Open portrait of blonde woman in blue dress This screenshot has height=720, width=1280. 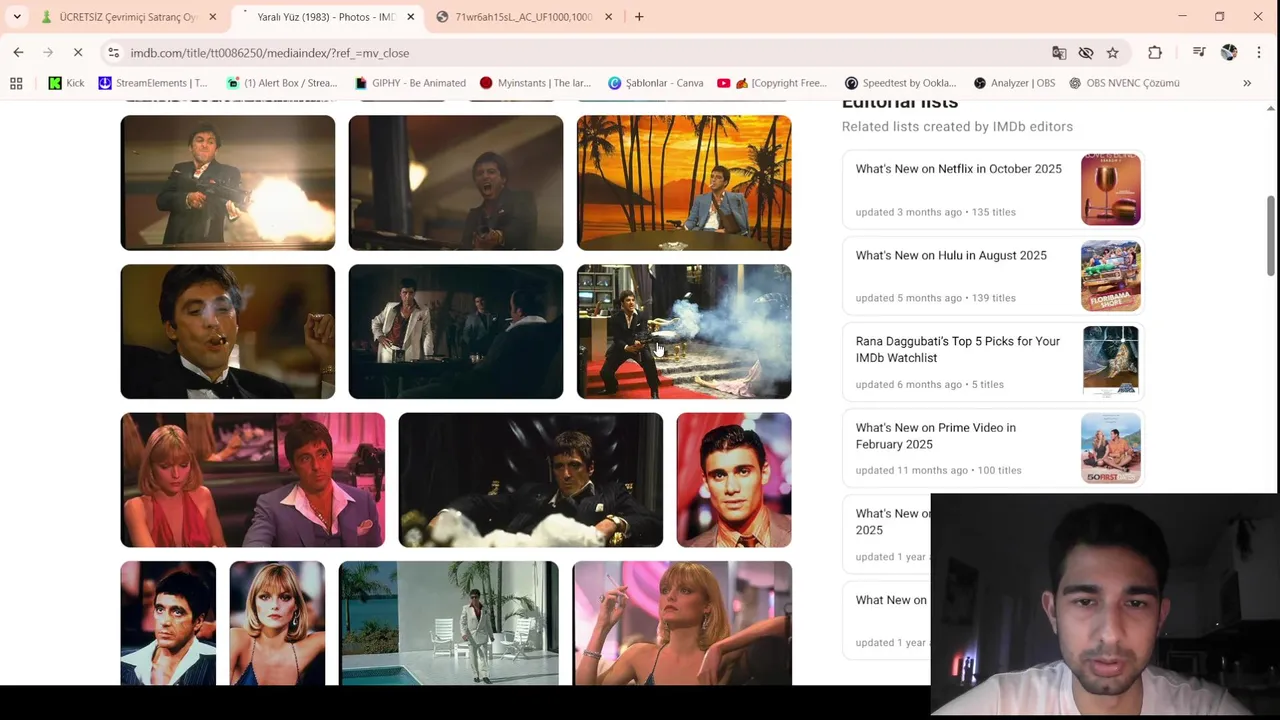[277, 623]
